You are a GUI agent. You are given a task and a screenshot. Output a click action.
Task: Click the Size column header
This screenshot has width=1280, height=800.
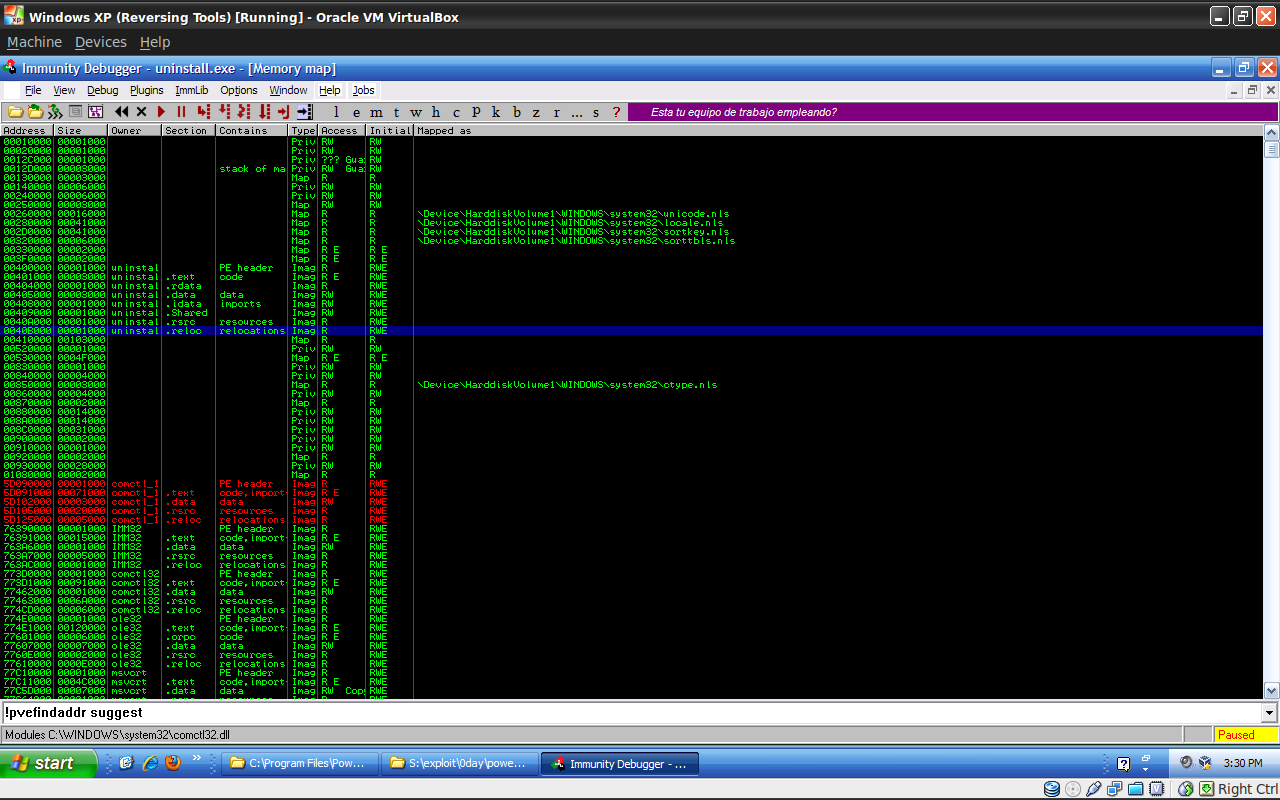tap(81, 131)
